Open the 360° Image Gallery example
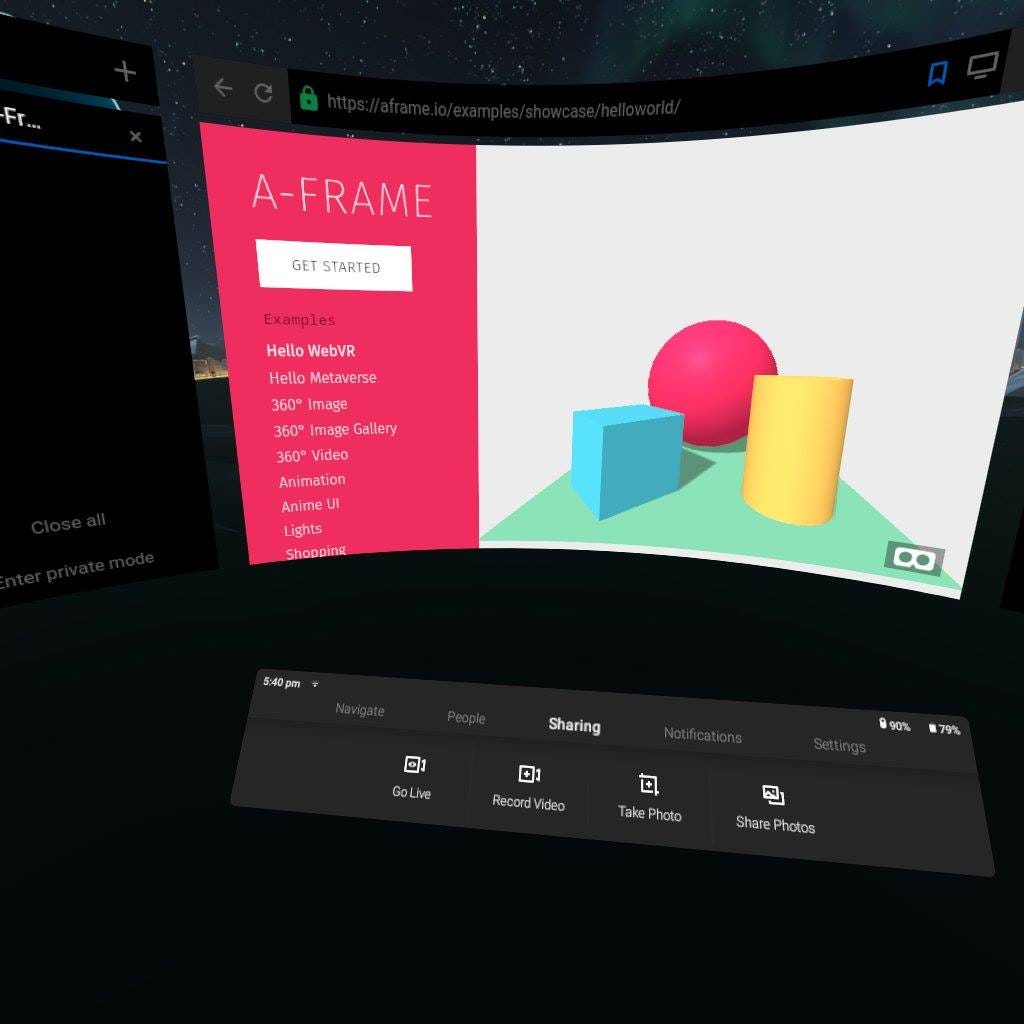 pos(335,430)
